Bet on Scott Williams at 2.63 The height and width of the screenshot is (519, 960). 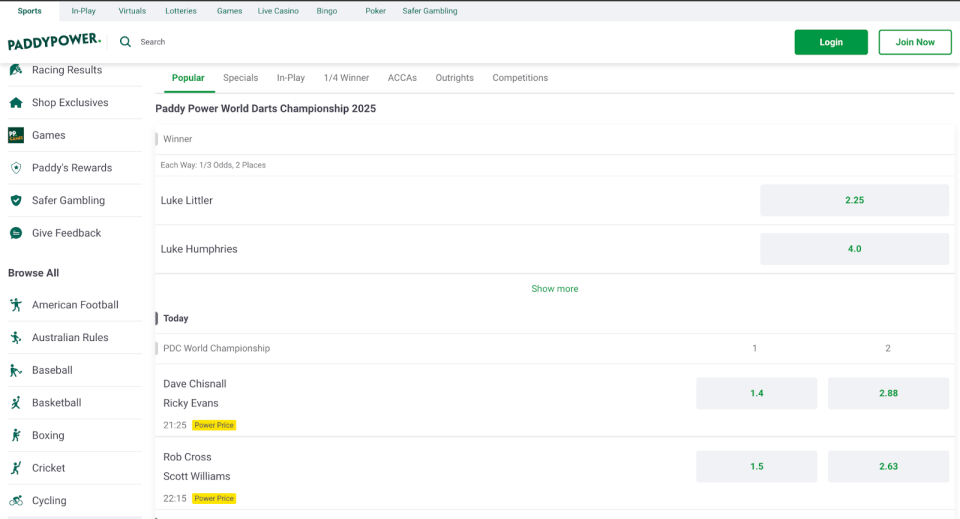click(888, 466)
